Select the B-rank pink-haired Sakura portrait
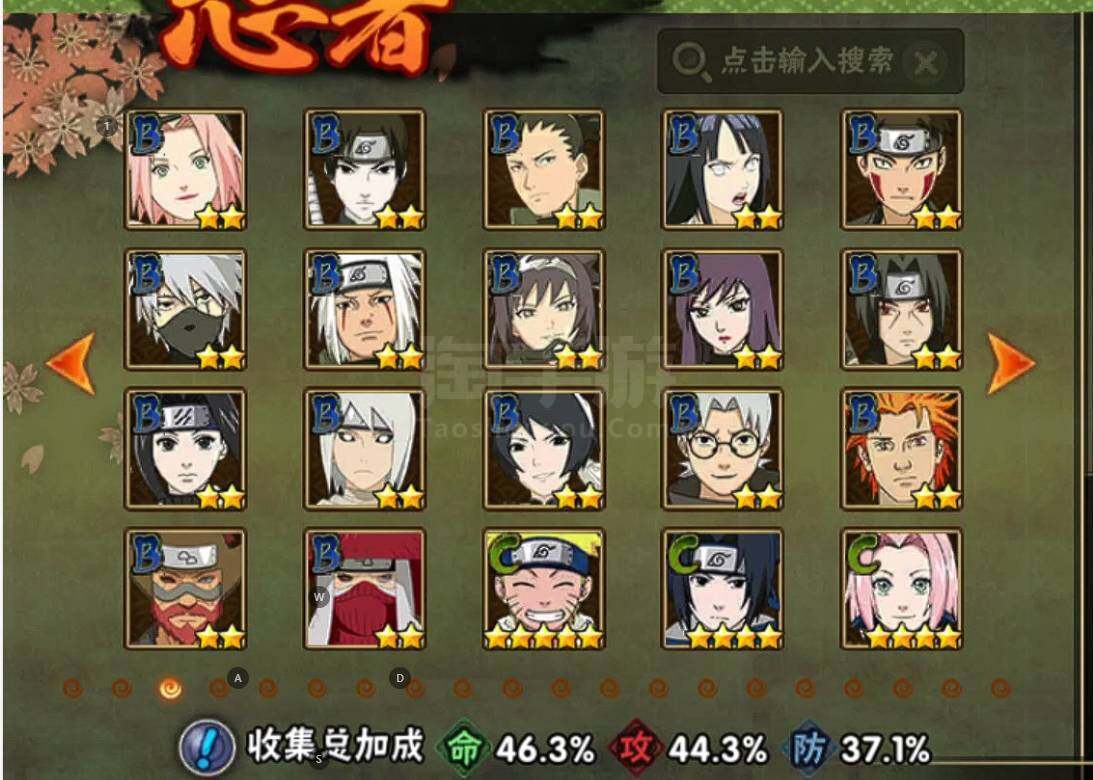The height and width of the screenshot is (780, 1093). (185, 169)
